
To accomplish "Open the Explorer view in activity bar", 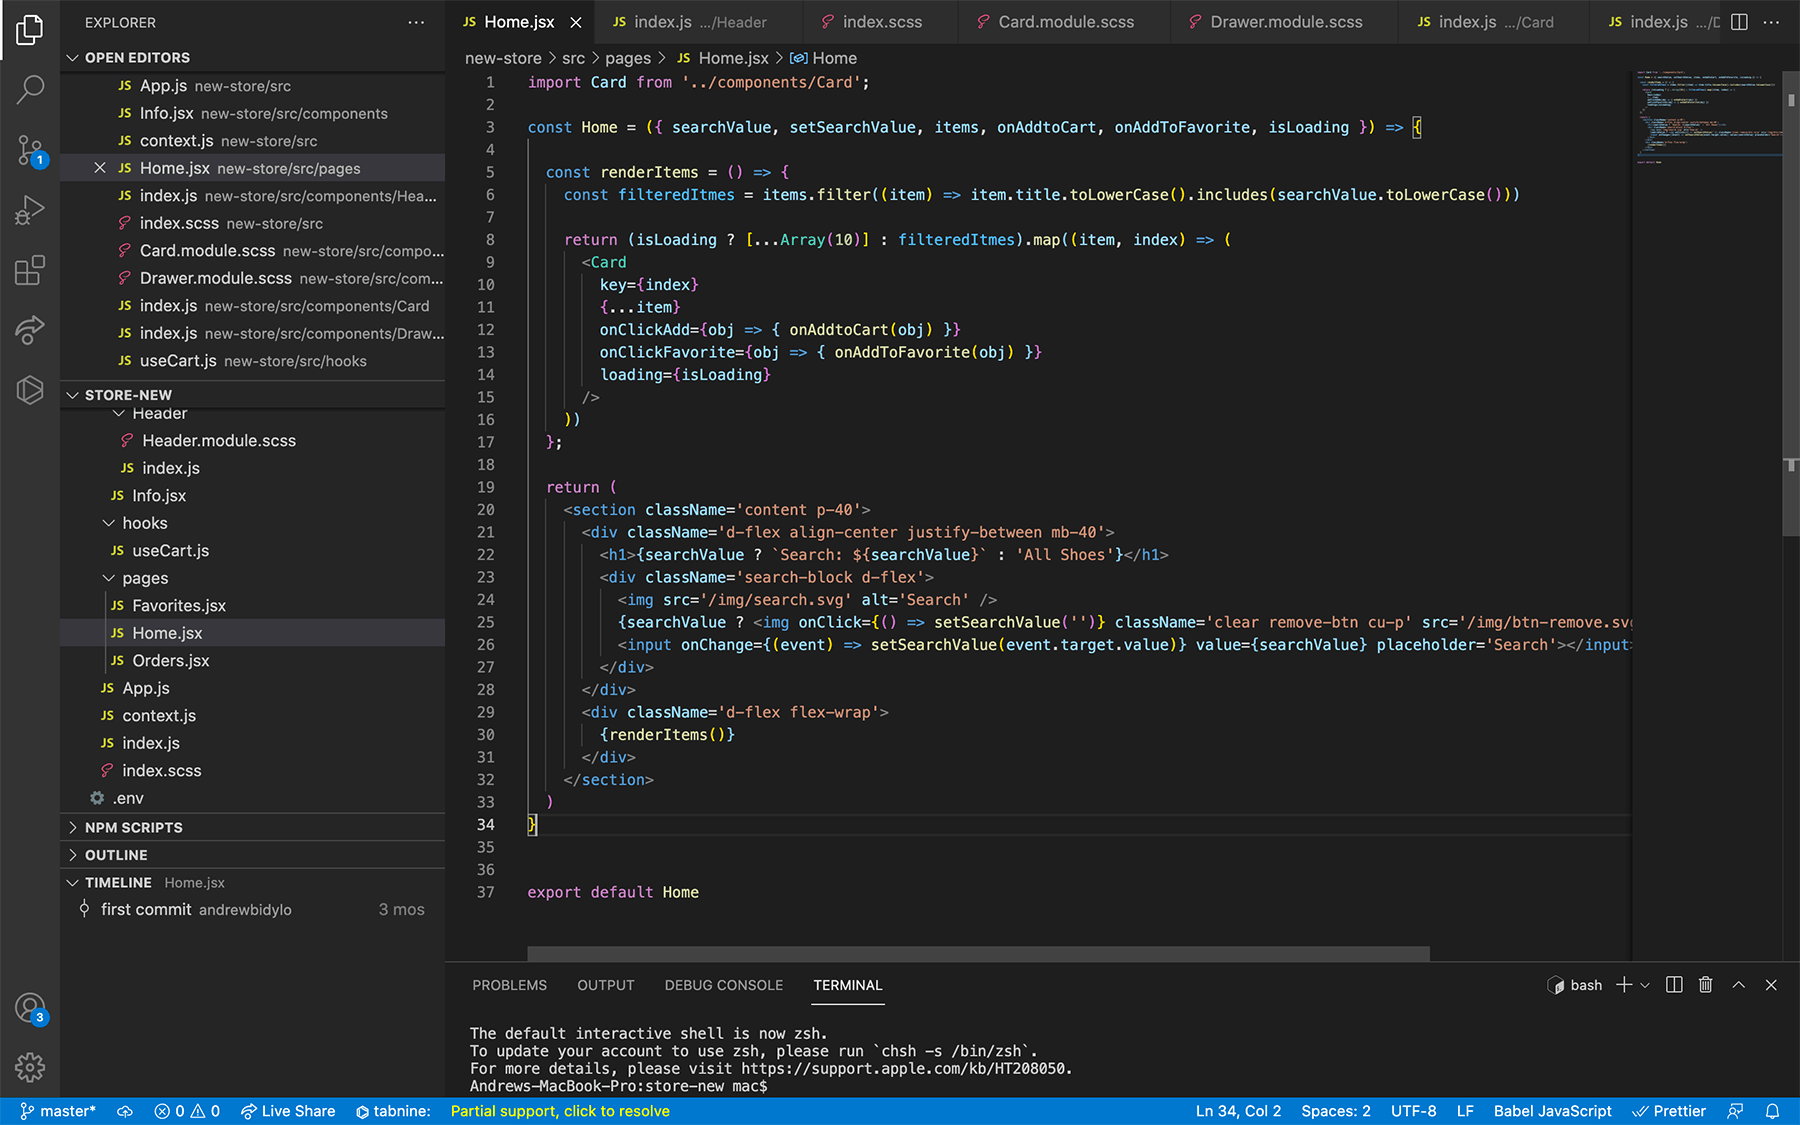I will click(30, 30).
